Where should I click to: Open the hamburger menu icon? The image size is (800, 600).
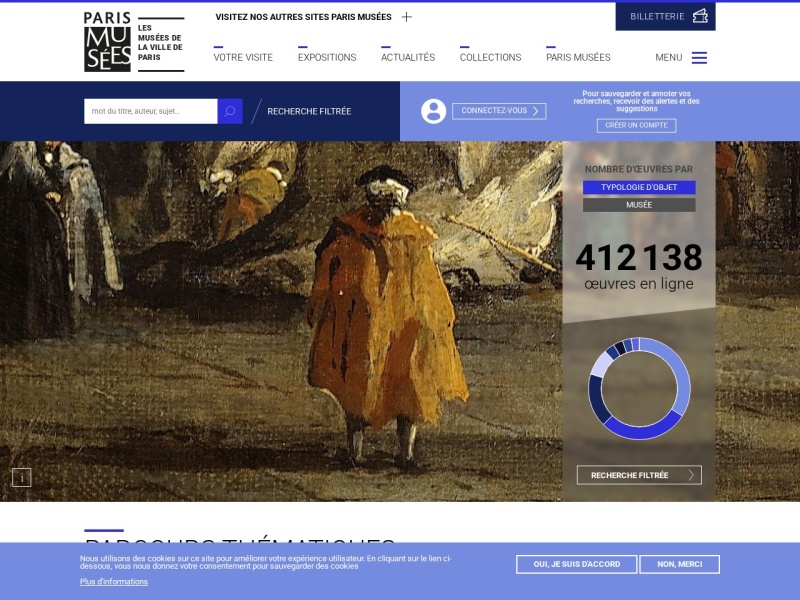699,58
